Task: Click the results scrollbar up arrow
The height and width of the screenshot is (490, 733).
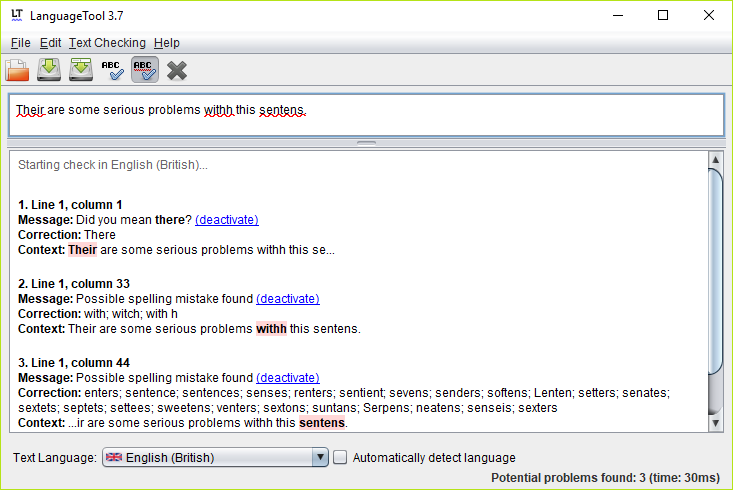Action: (x=715, y=160)
